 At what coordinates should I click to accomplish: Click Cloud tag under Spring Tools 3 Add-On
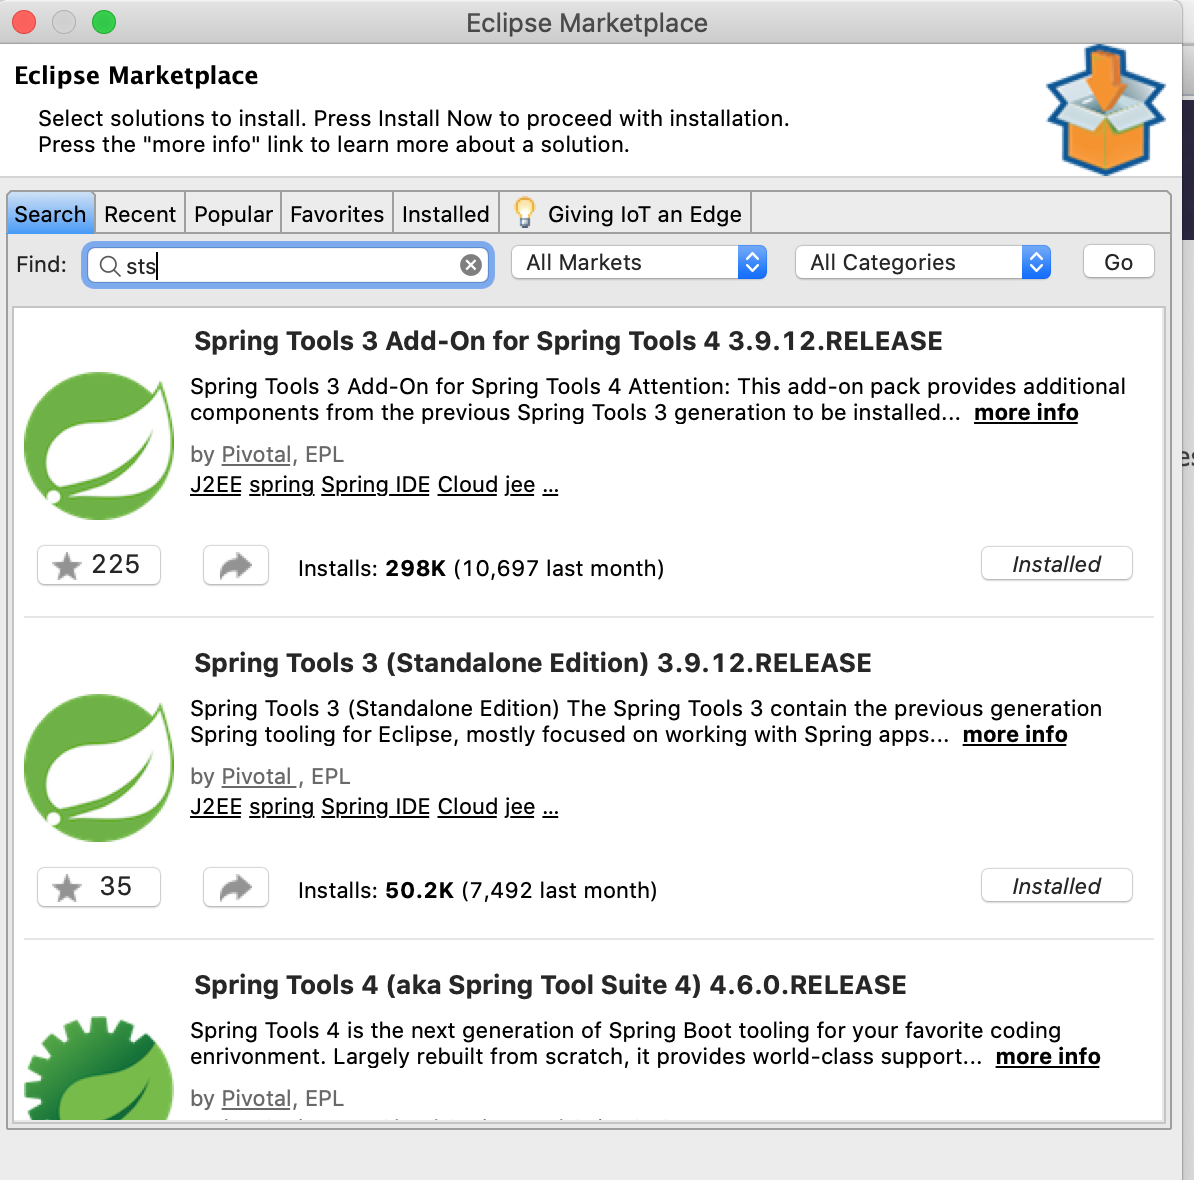468,485
